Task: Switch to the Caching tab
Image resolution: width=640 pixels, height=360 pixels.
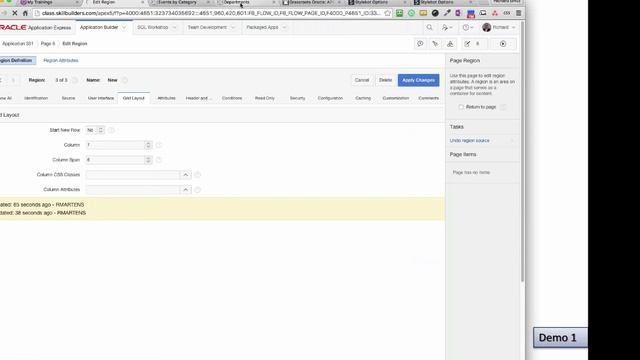Action: 363,98
